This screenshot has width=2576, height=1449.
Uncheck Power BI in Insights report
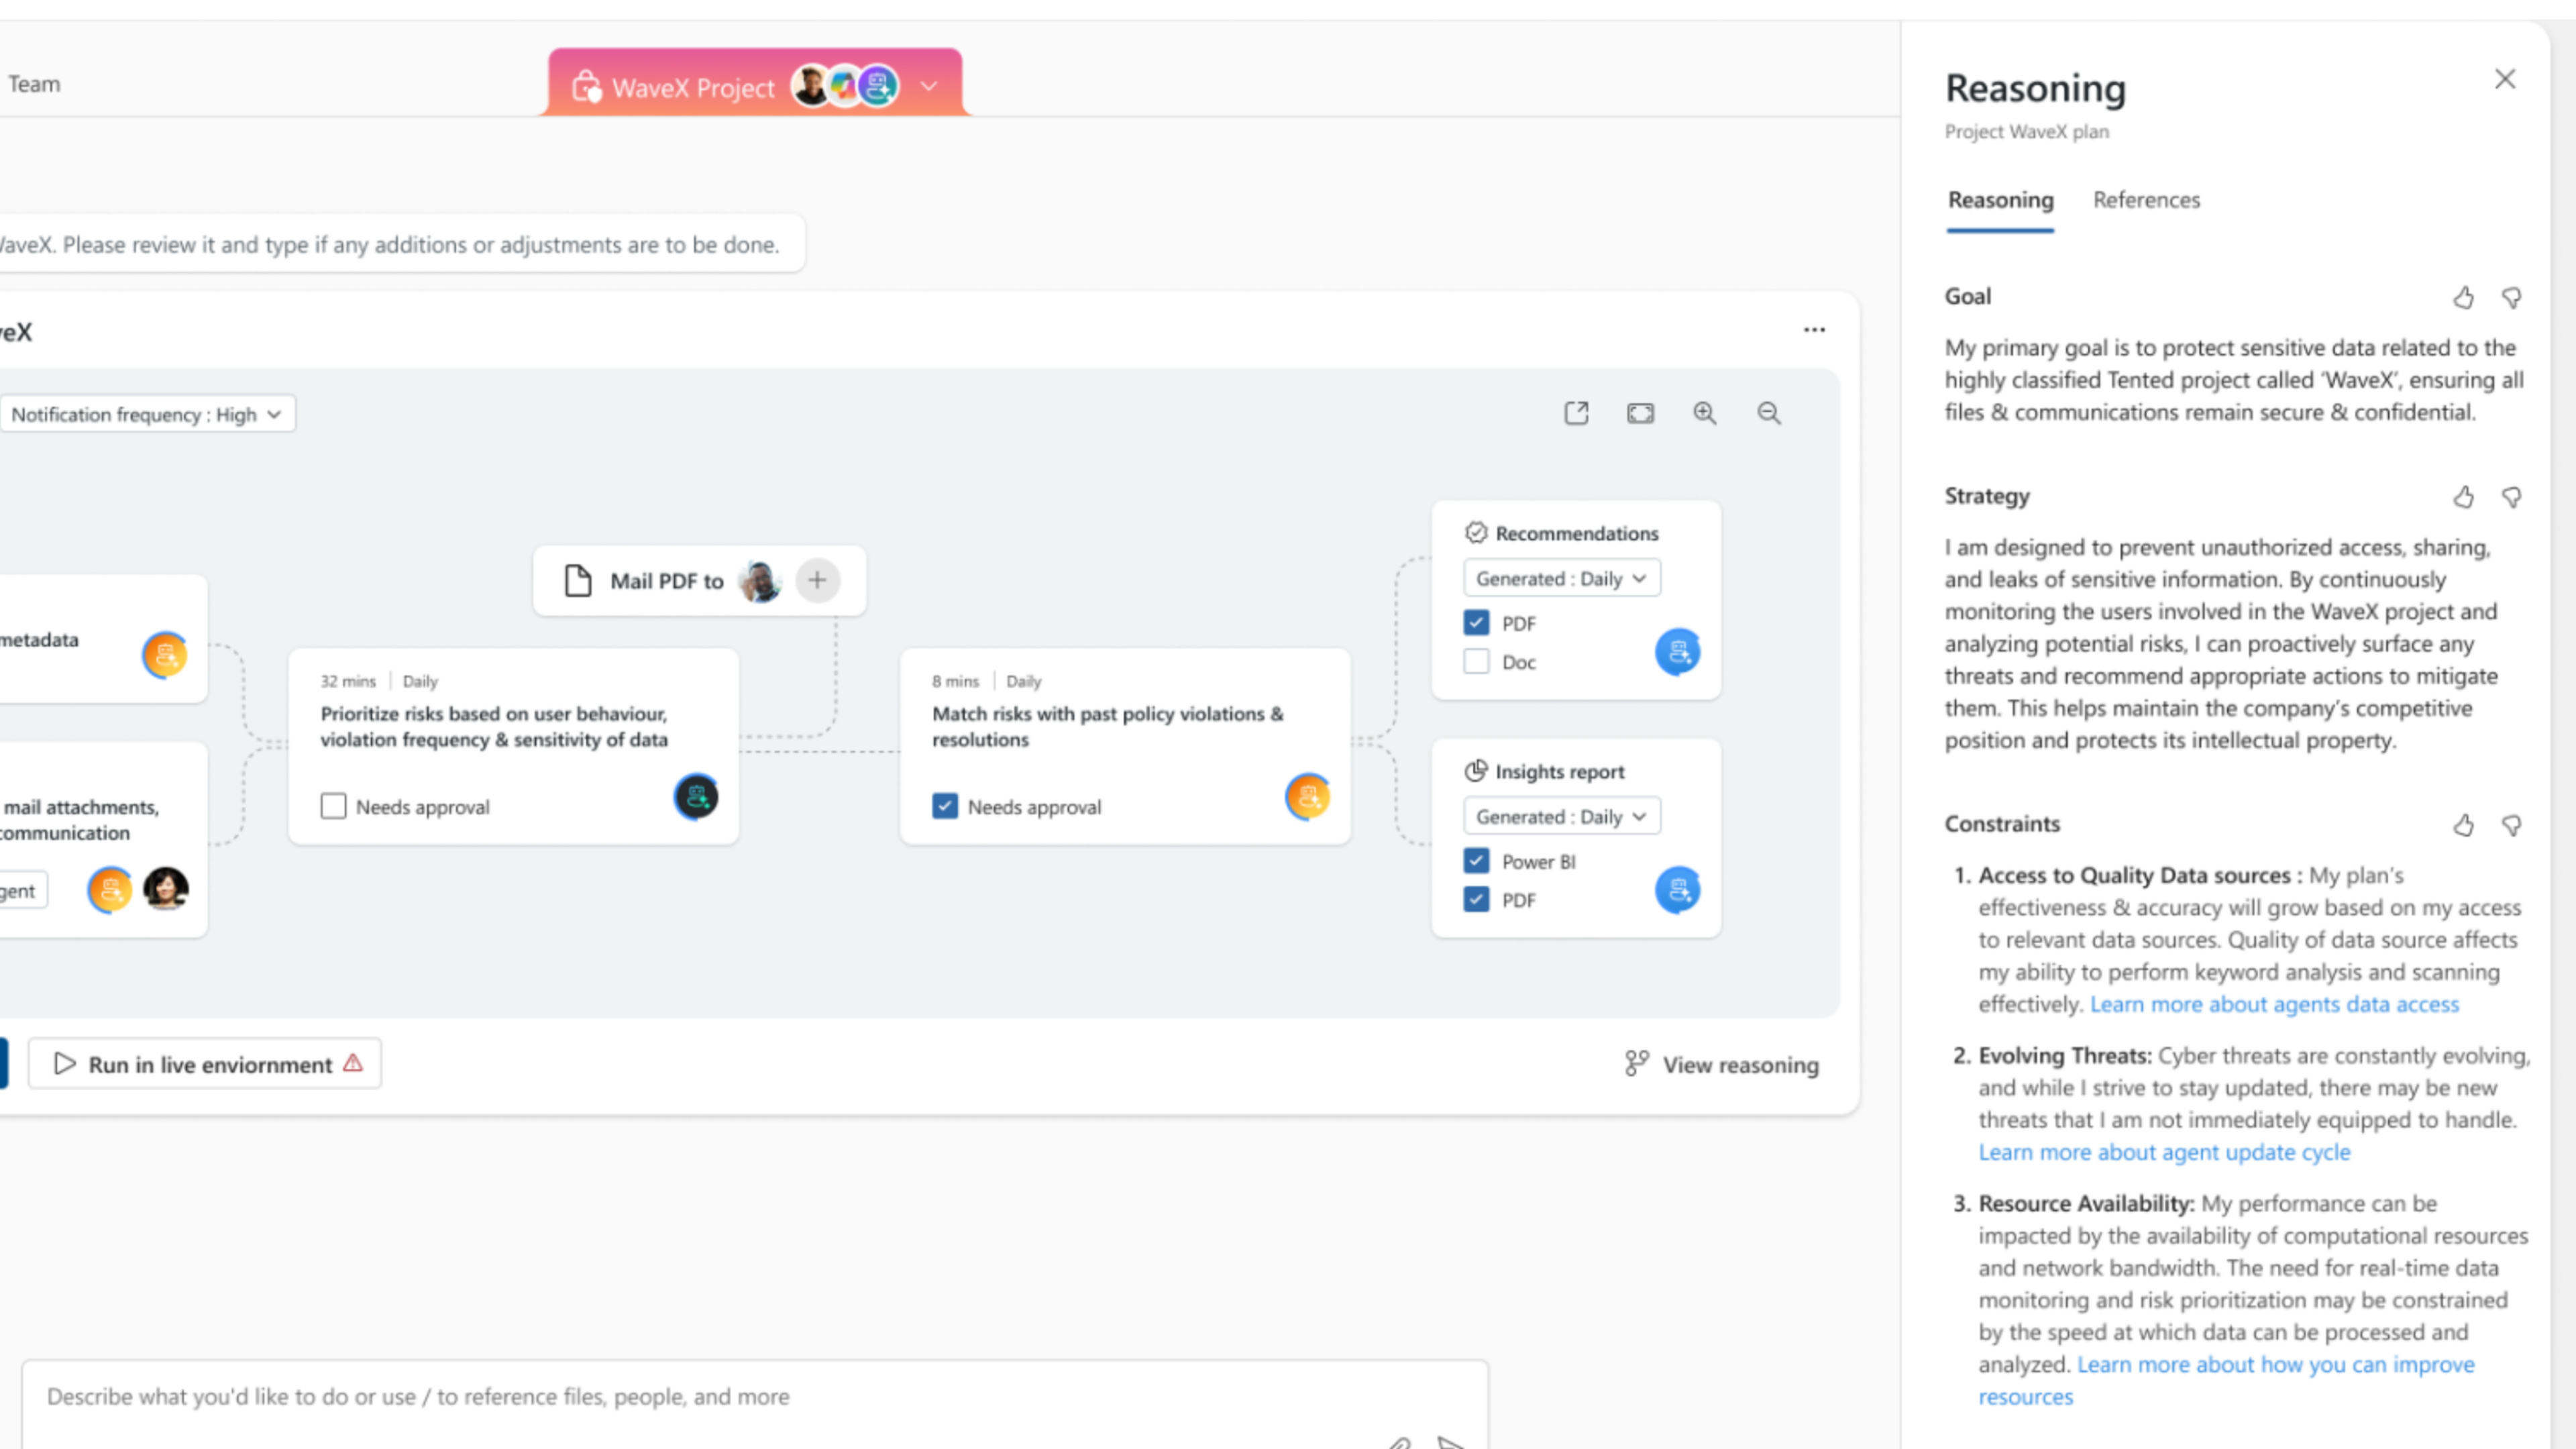click(x=1476, y=861)
